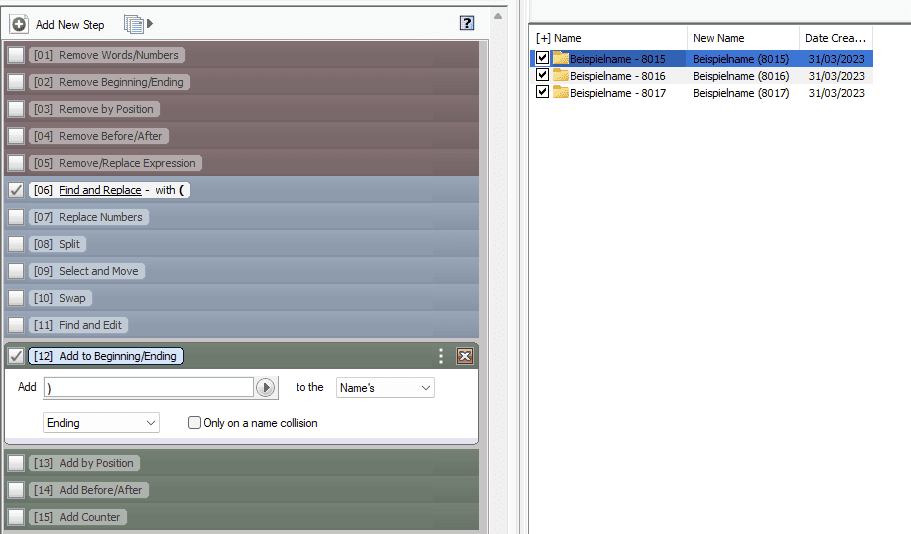This screenshot has height=534, width=911.
Task: Expand step 13 Add by Position
Action: click(x=84, y=463)
